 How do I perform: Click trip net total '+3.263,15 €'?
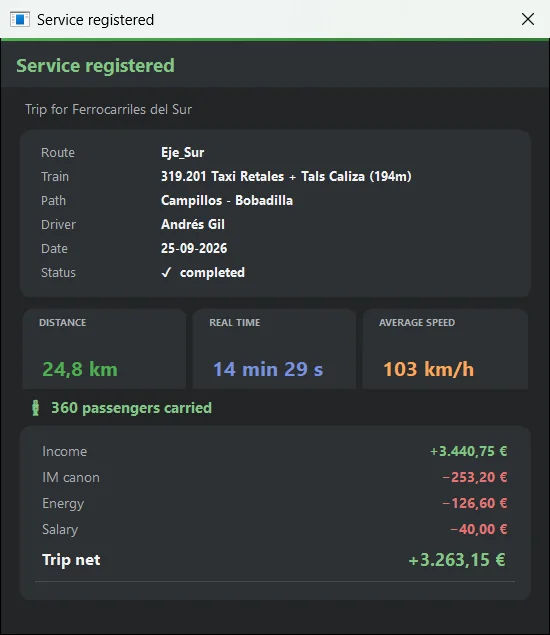point(457,560)
